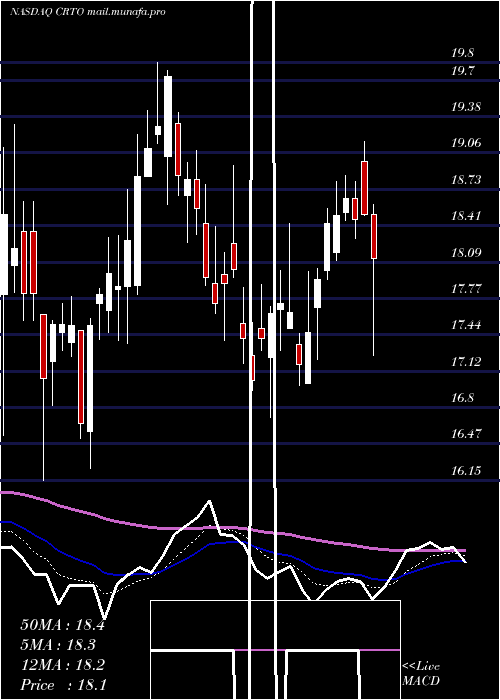Click the 12MA : 18.2 readout

[62, 665]
